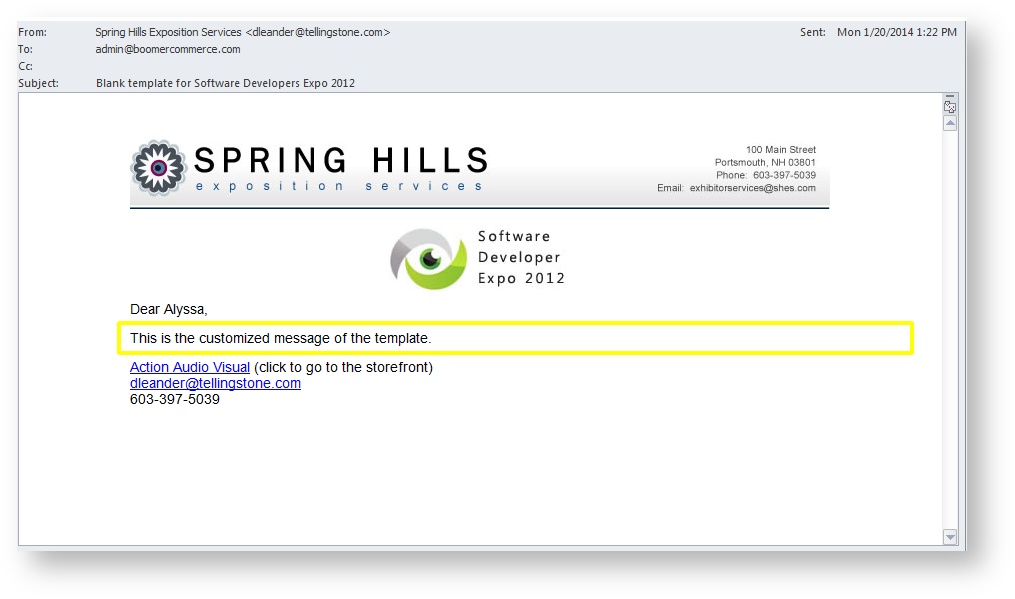Select the From field label
Viewport: 1015px width, 599px height.
click(x=31, y=31)
